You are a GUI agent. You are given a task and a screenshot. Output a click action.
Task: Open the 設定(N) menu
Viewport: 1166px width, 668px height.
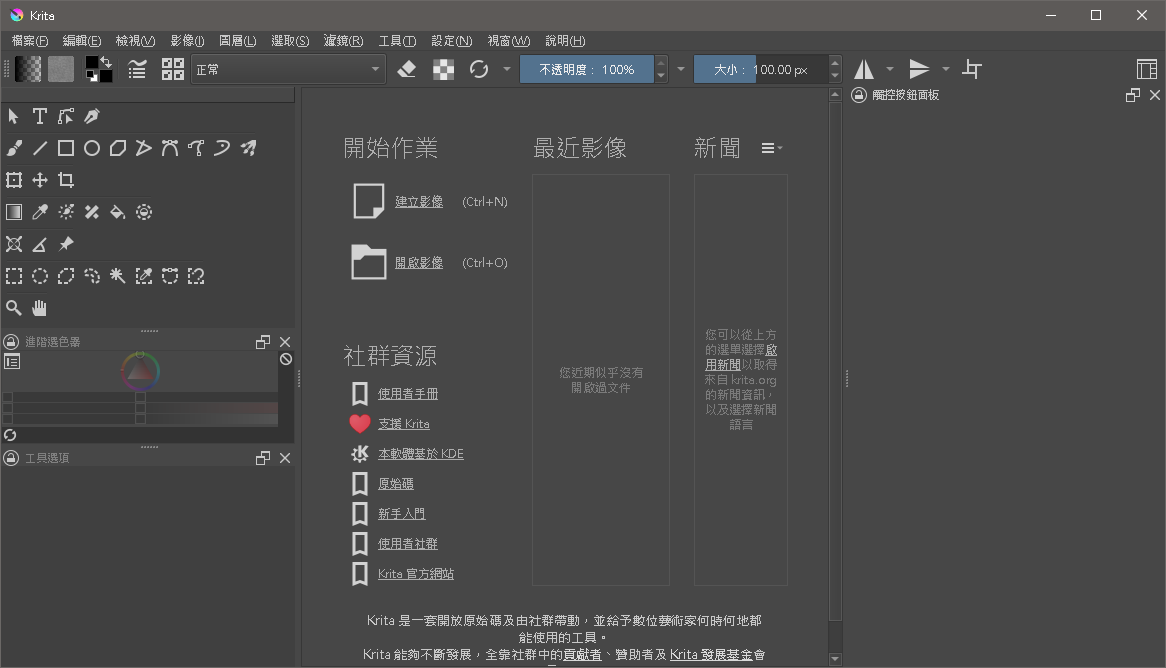451,41
